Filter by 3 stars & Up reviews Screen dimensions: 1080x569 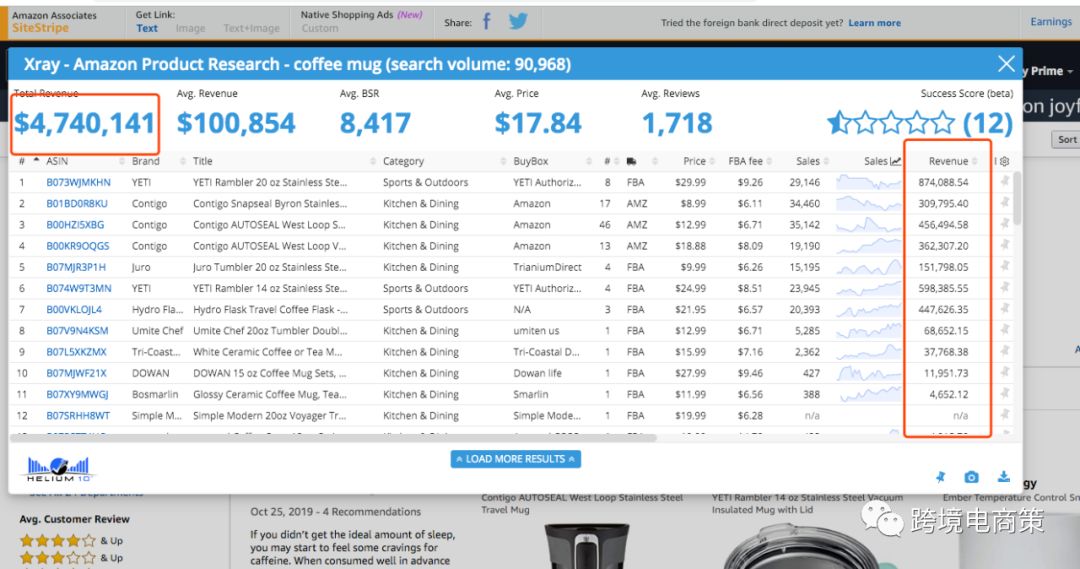point(71,558)
